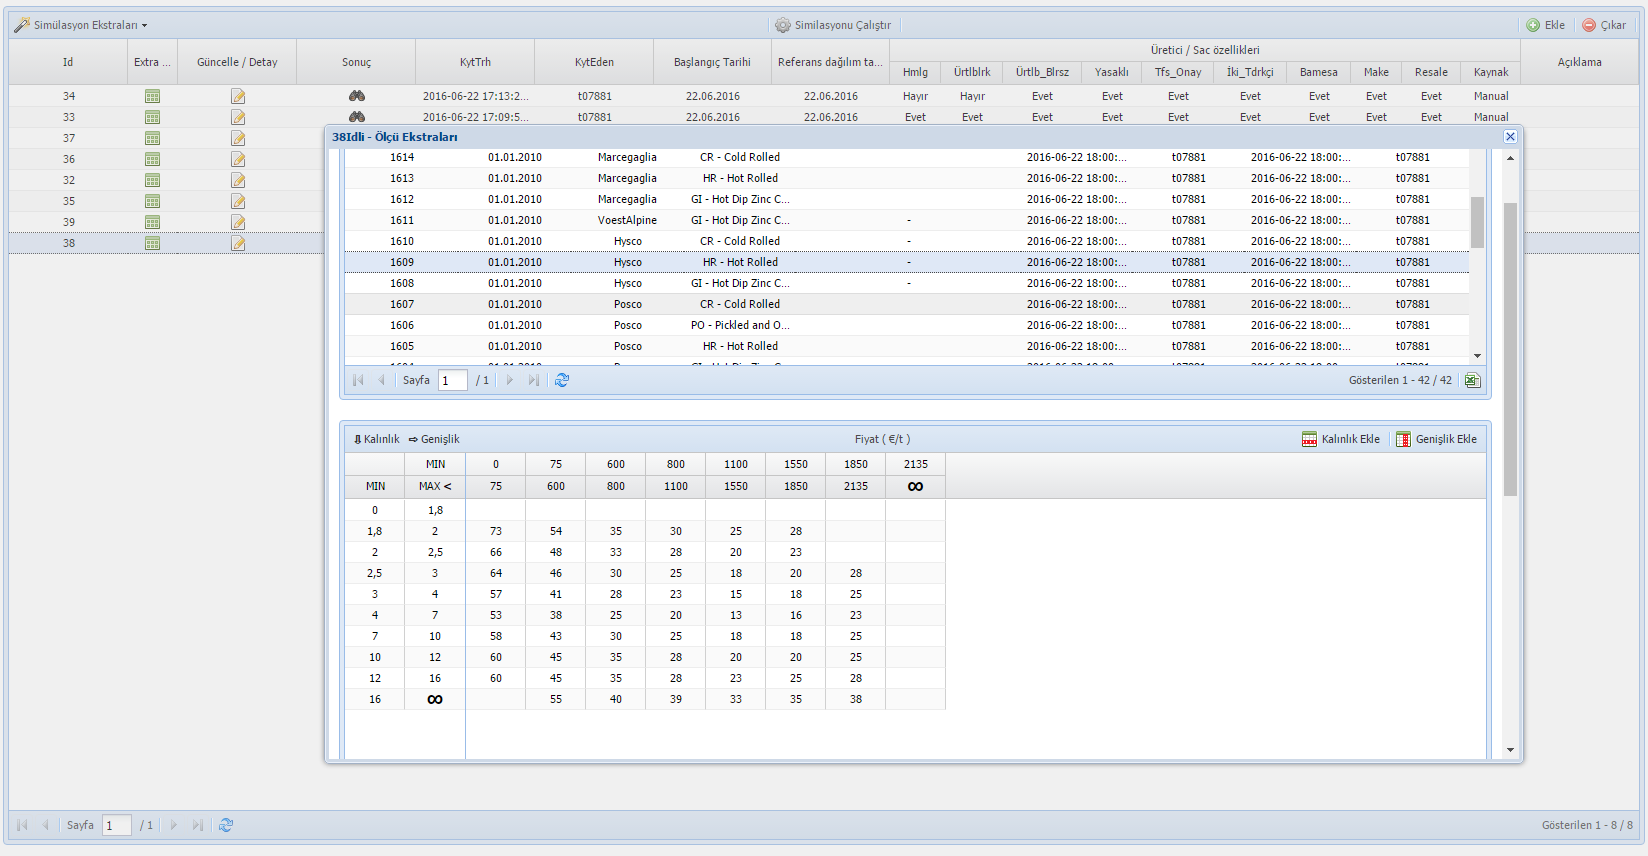Viewport: 1648px width, 856px height.
Task: Edit details icon for row 38
Action: [x=238, y=243]
